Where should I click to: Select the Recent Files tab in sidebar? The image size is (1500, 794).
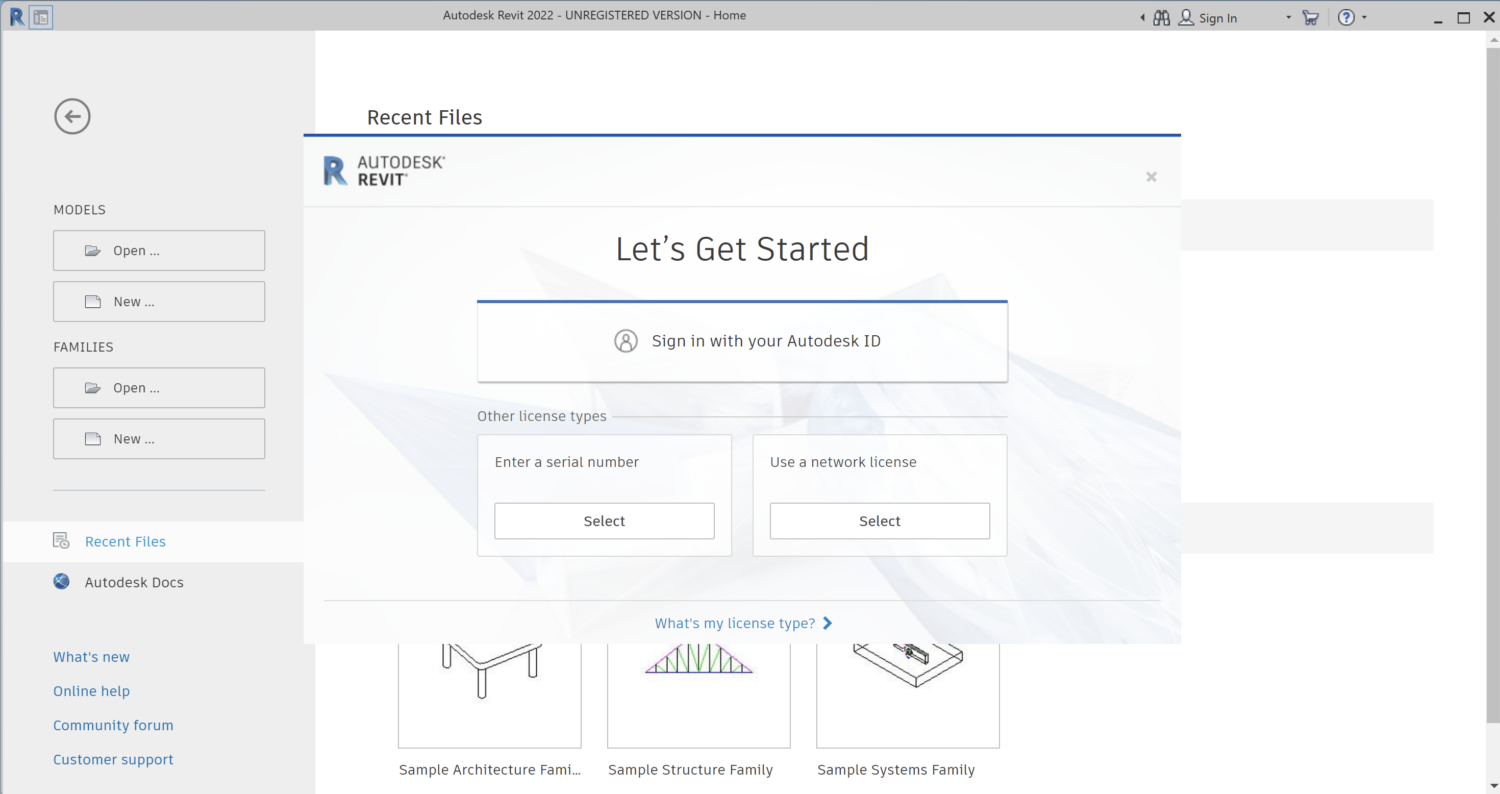[125, 541]
